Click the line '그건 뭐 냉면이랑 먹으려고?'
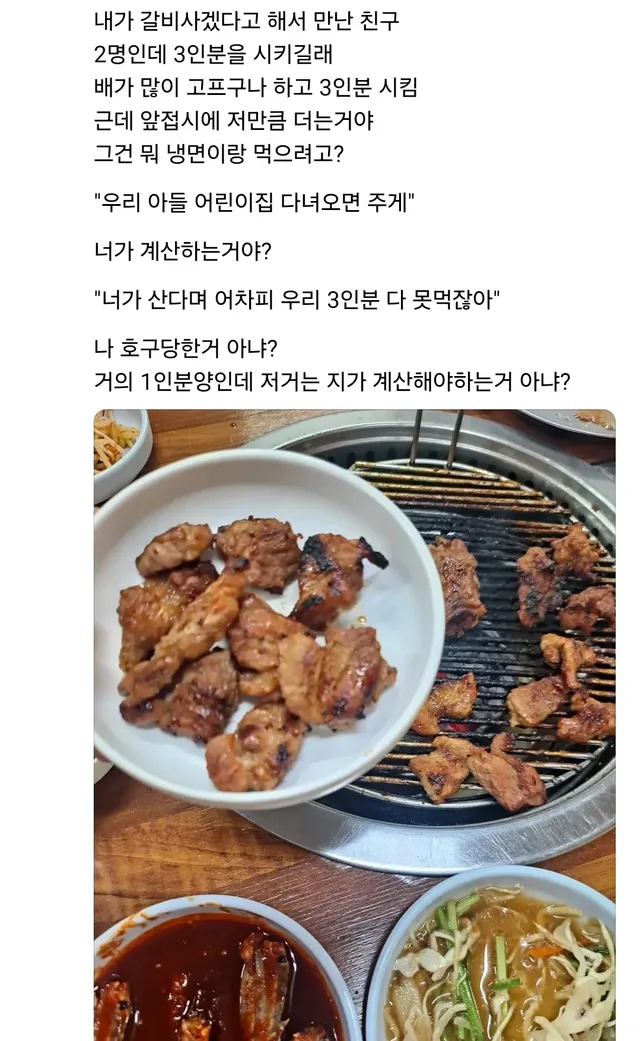 click(x=218, y=153)
